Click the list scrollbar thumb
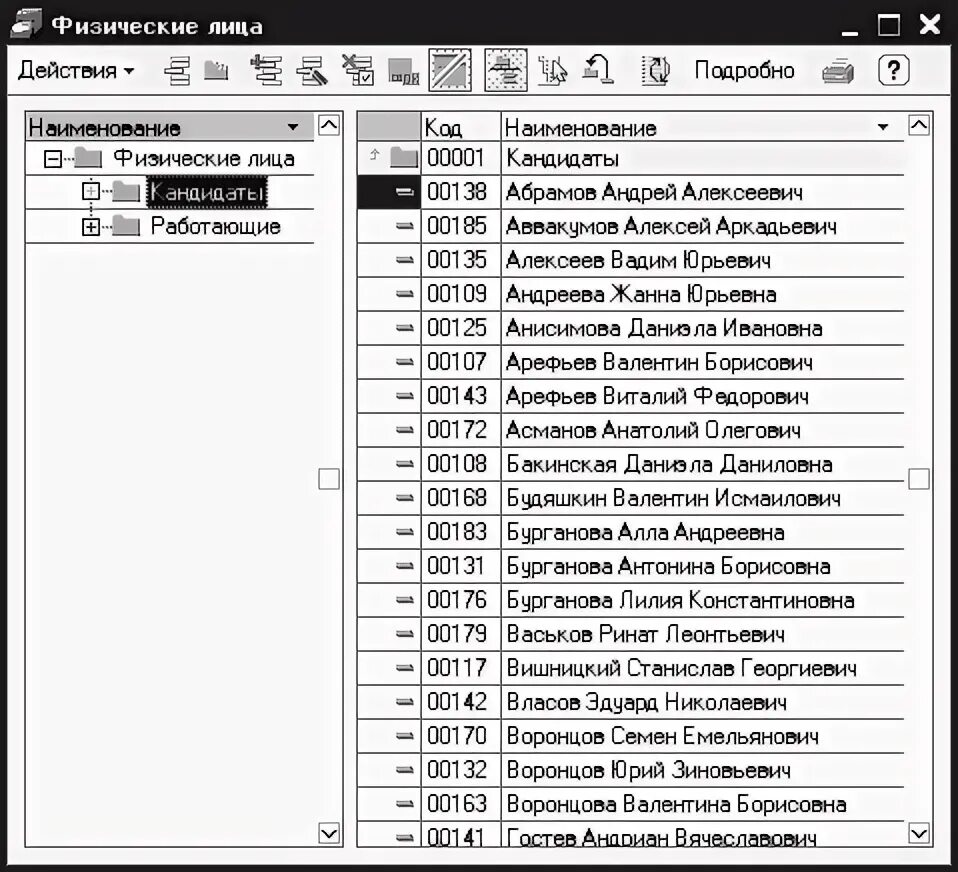The width and height of the screenshot is (958, 872). [x=919, y=479]
